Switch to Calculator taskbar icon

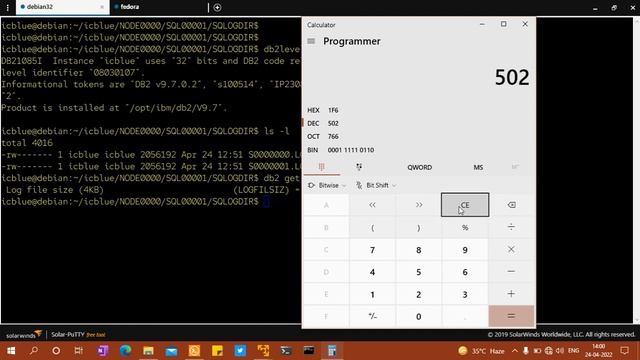click(332, 351)
